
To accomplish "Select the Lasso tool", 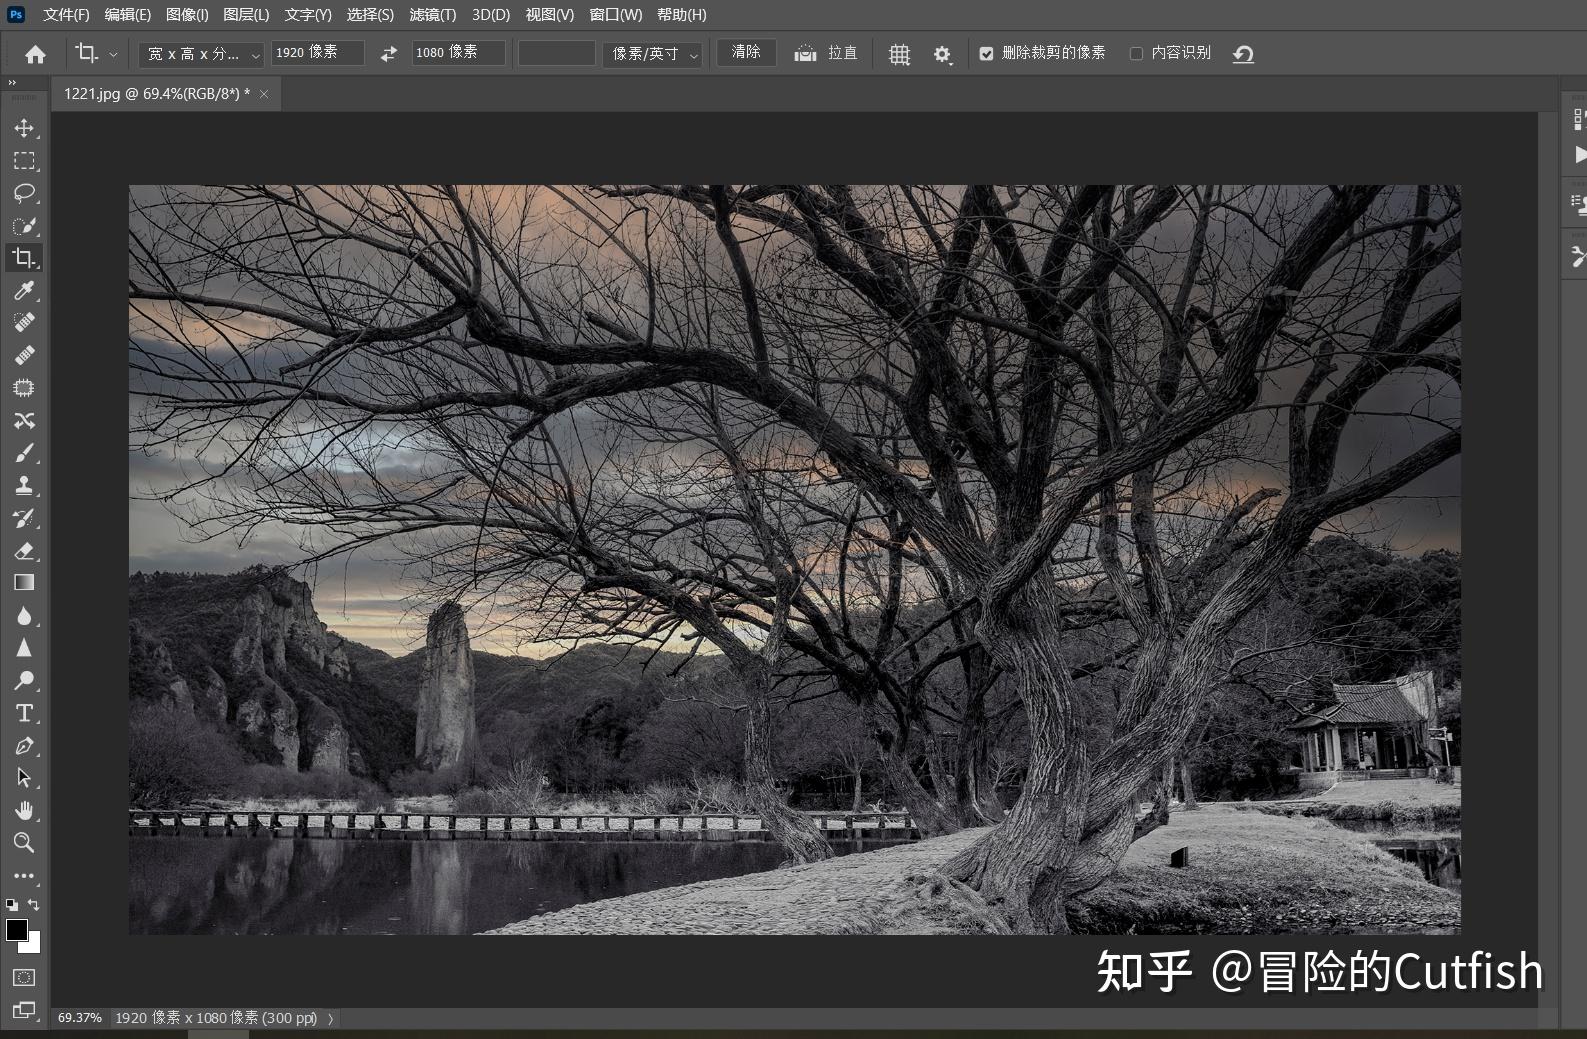I will [24, 193].
